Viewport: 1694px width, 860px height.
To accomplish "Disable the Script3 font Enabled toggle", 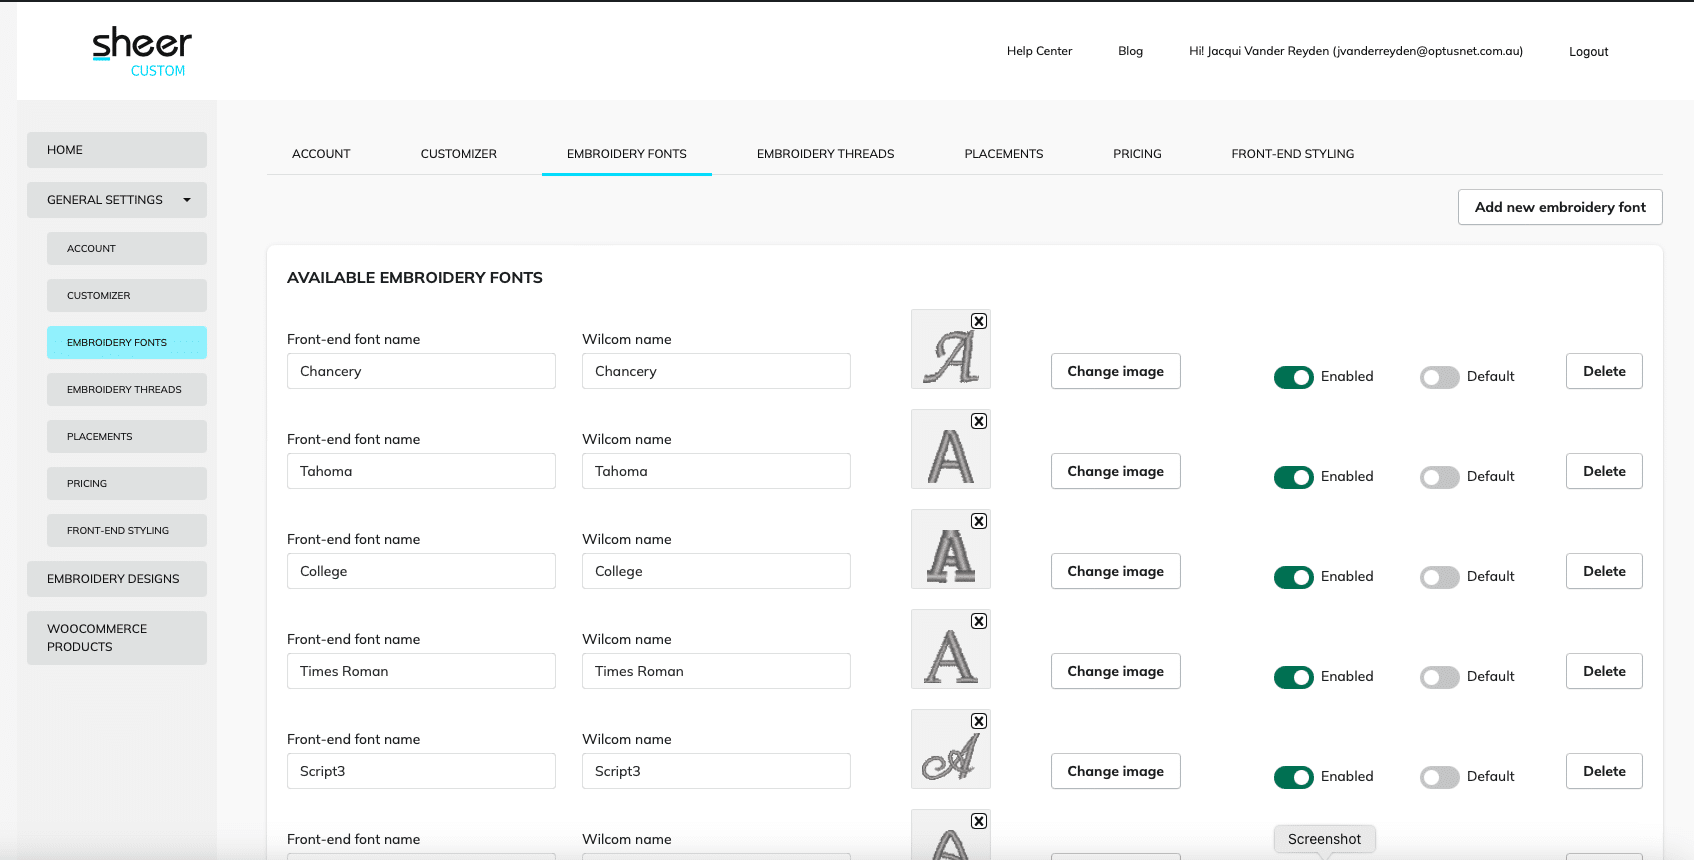I will pyautogui.click(x=1294, y=777).
